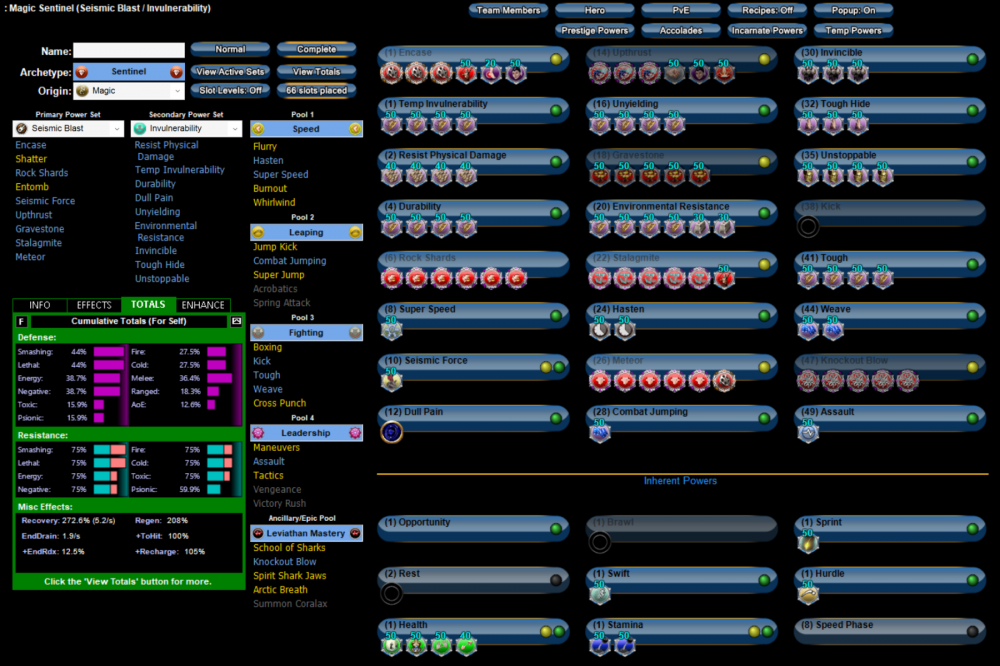Toggle the Rest power indicator dot

pos(556,580)
